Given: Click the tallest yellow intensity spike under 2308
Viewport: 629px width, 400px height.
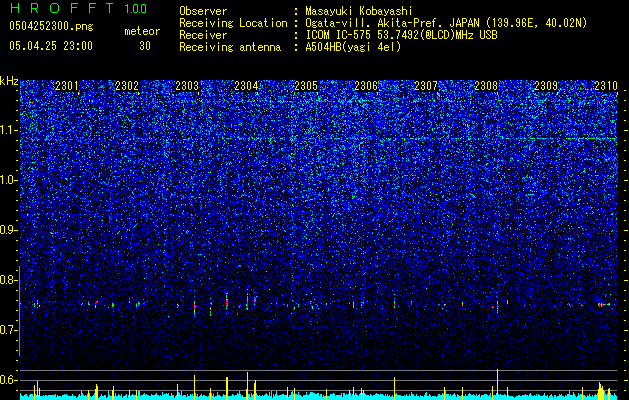Looking at the screenshot, I should coord(497,382).
